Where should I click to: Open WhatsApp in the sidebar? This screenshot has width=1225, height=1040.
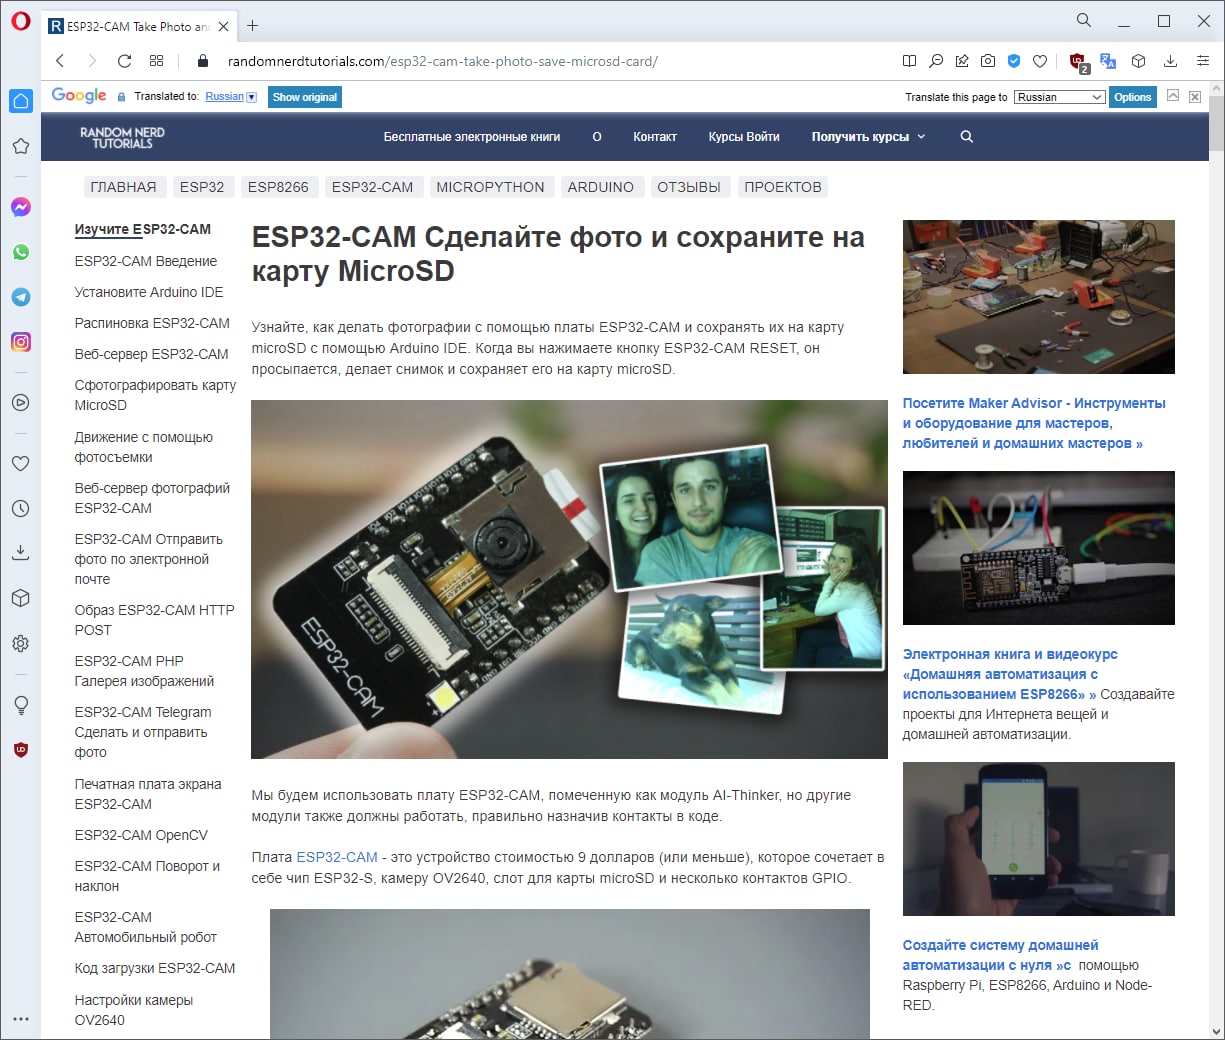point(21,252)
